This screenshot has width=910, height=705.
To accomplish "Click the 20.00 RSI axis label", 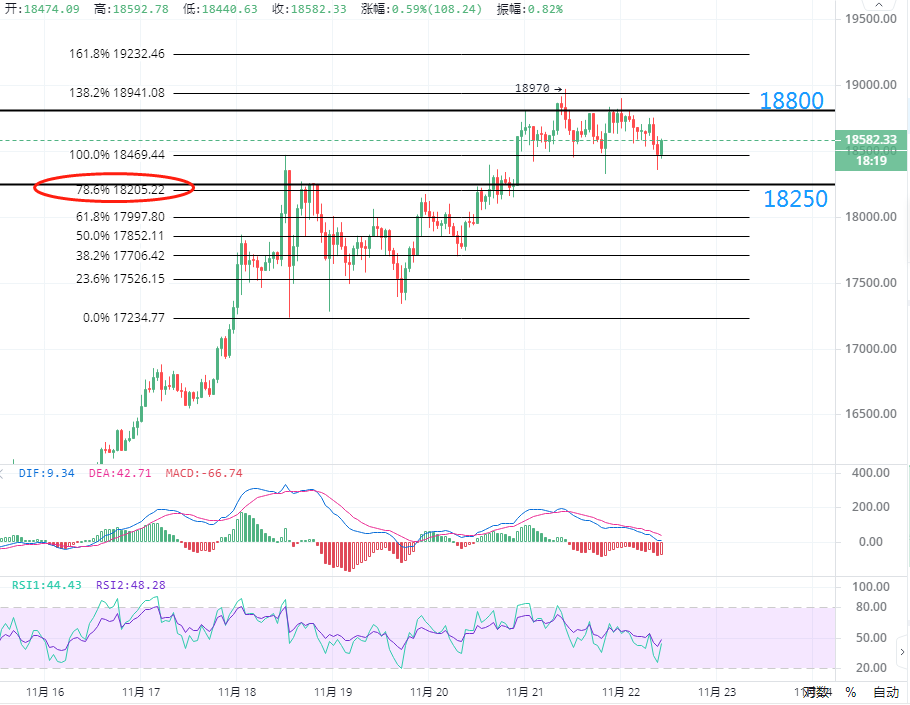I will click(871, 668).
